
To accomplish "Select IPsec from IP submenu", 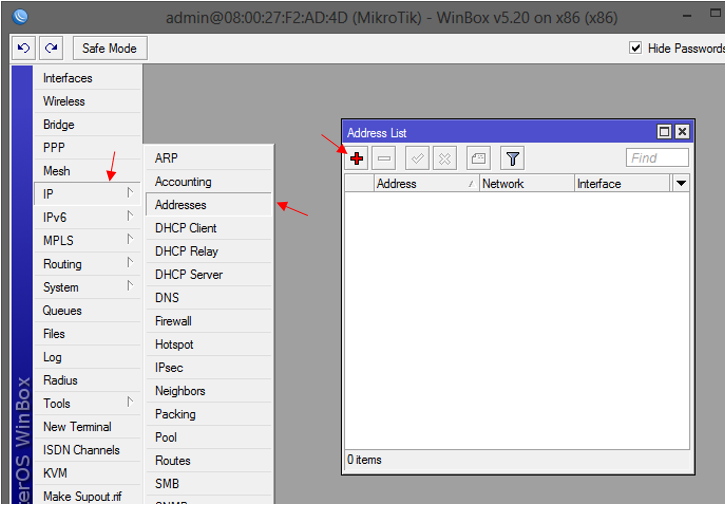I will coord(209,367).
